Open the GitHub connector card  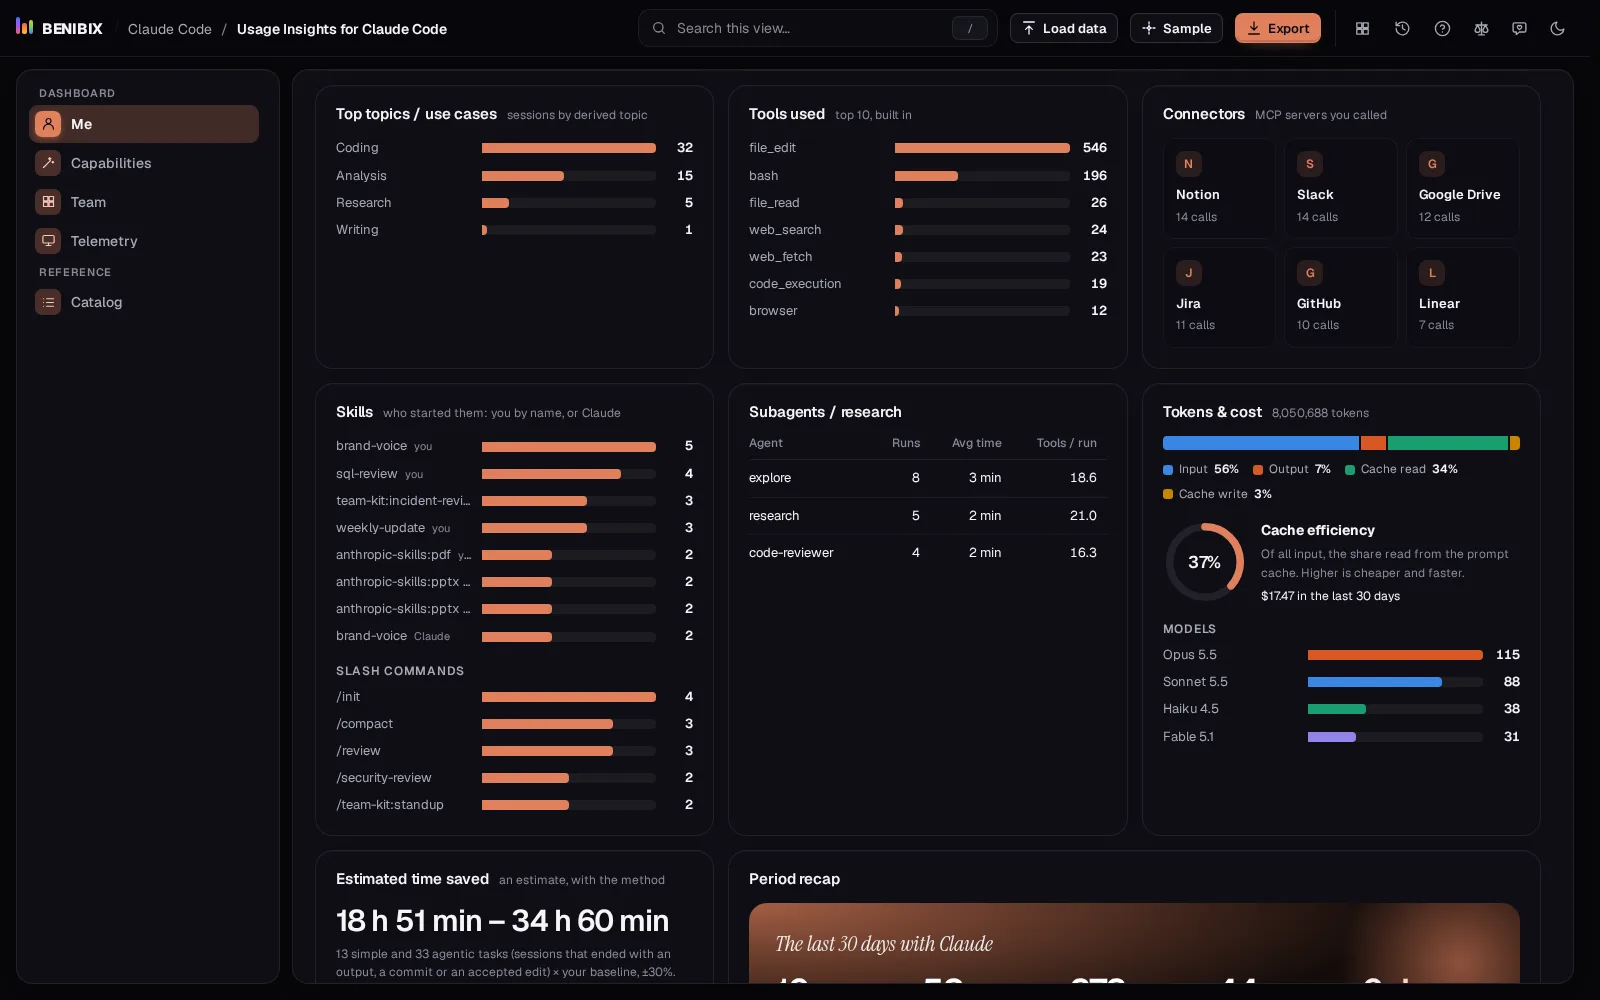click(1341, 297)
